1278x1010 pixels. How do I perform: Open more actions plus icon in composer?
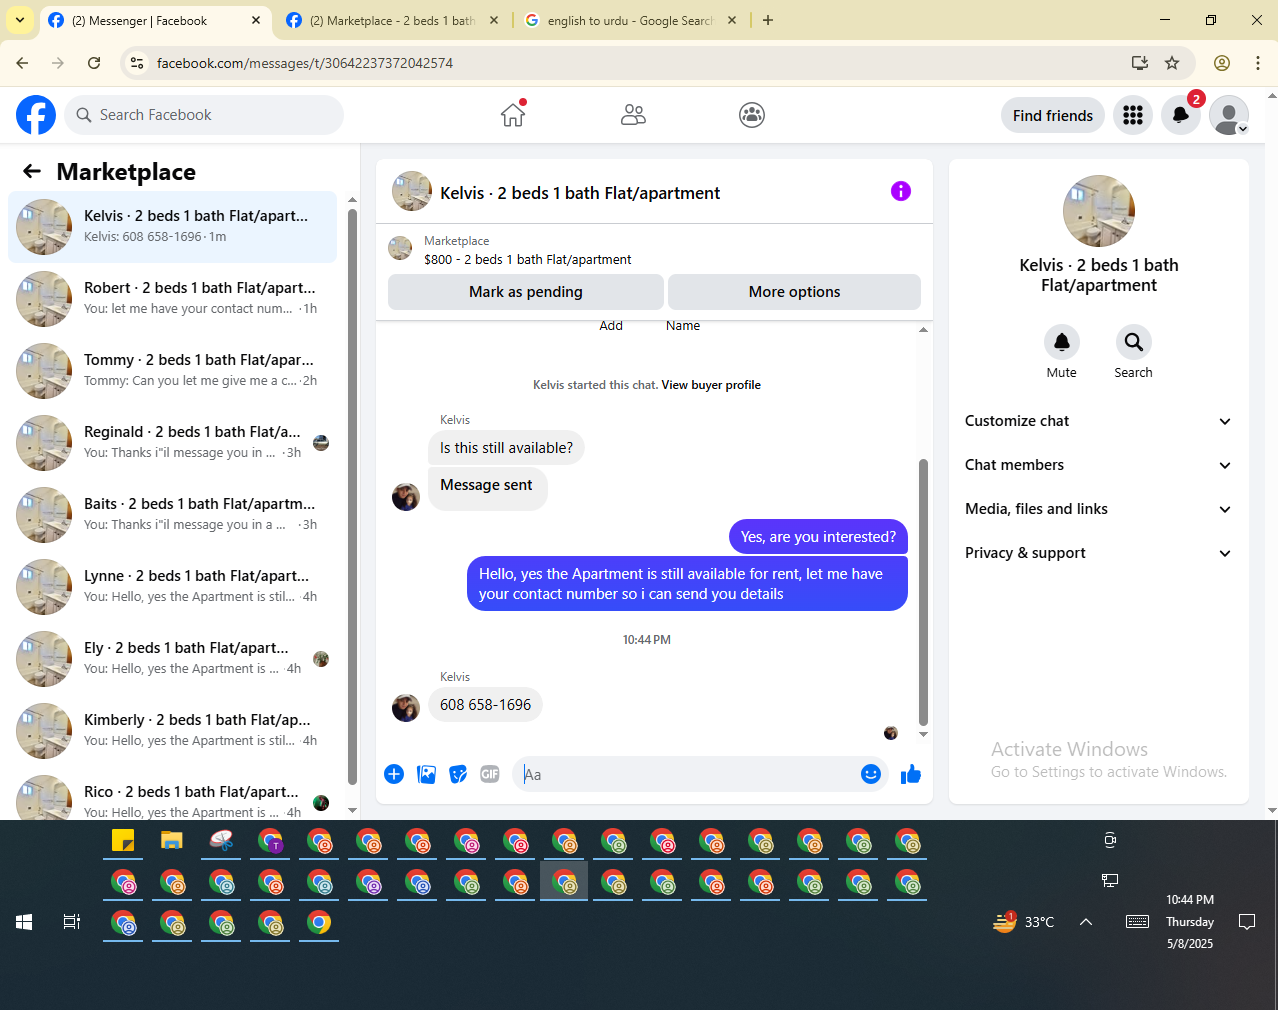tap(394, 774)
